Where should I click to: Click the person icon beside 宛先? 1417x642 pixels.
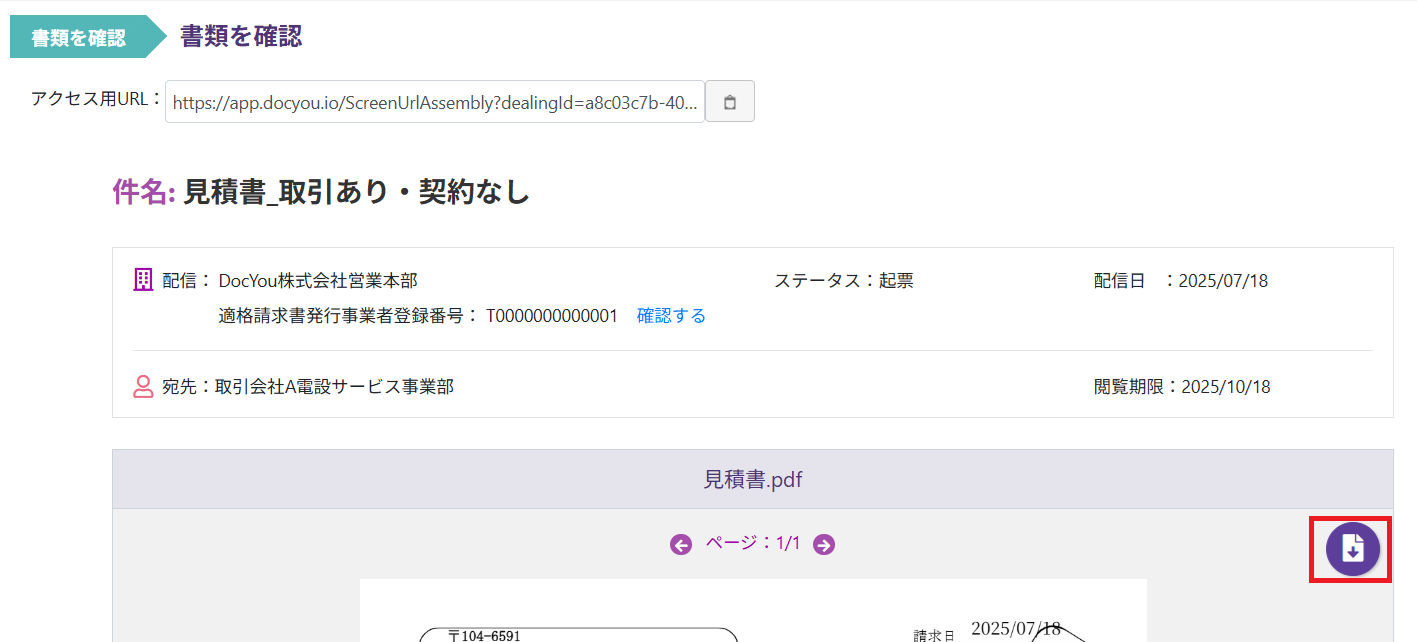click(x=143, y=387)
